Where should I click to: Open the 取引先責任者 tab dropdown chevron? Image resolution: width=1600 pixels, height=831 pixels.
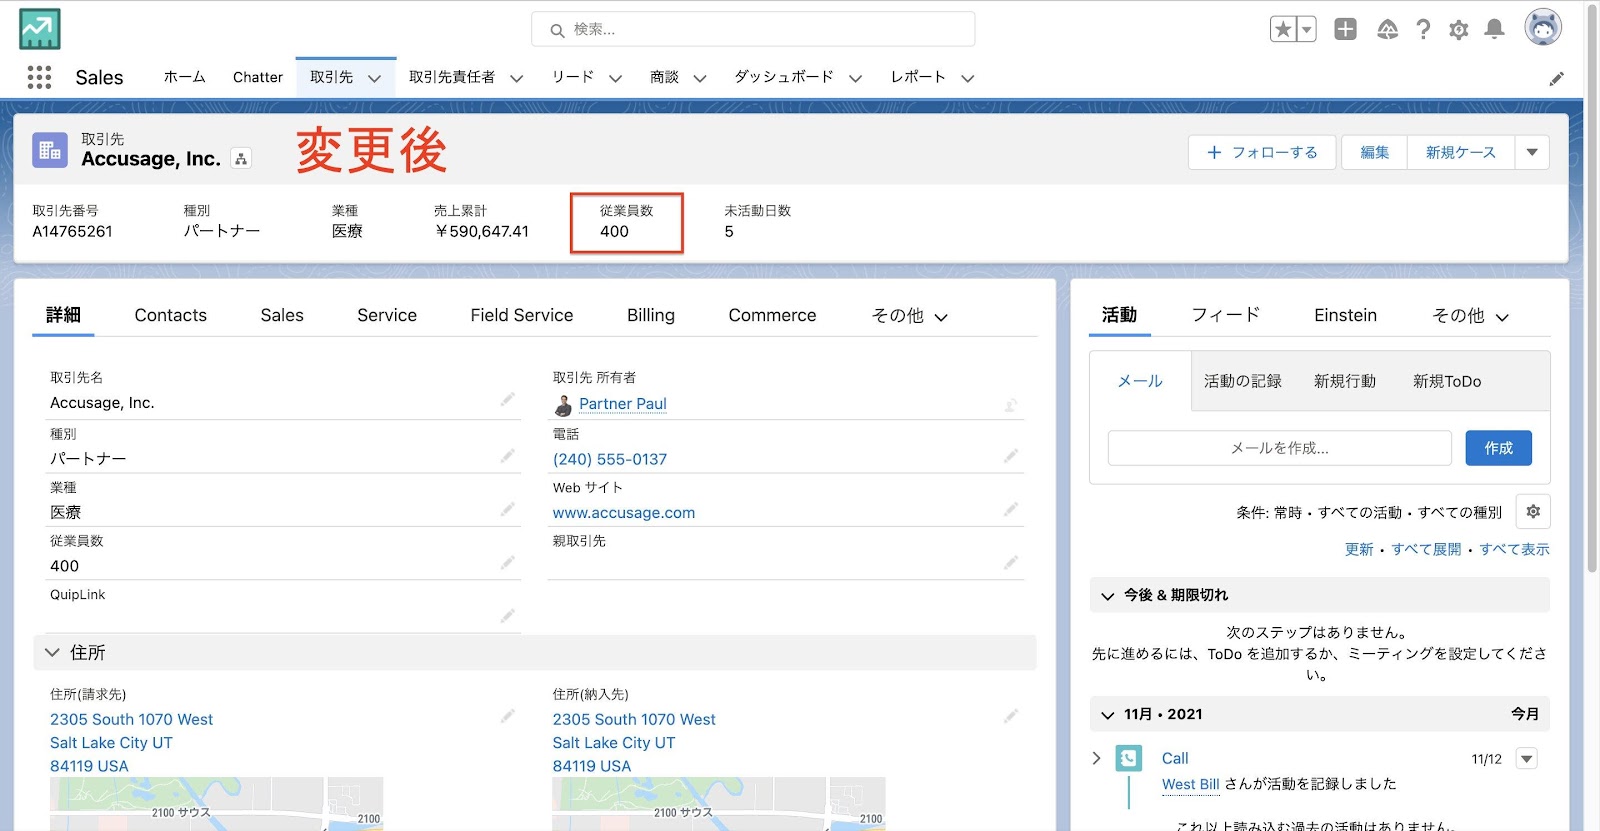[x=517, y=78]
